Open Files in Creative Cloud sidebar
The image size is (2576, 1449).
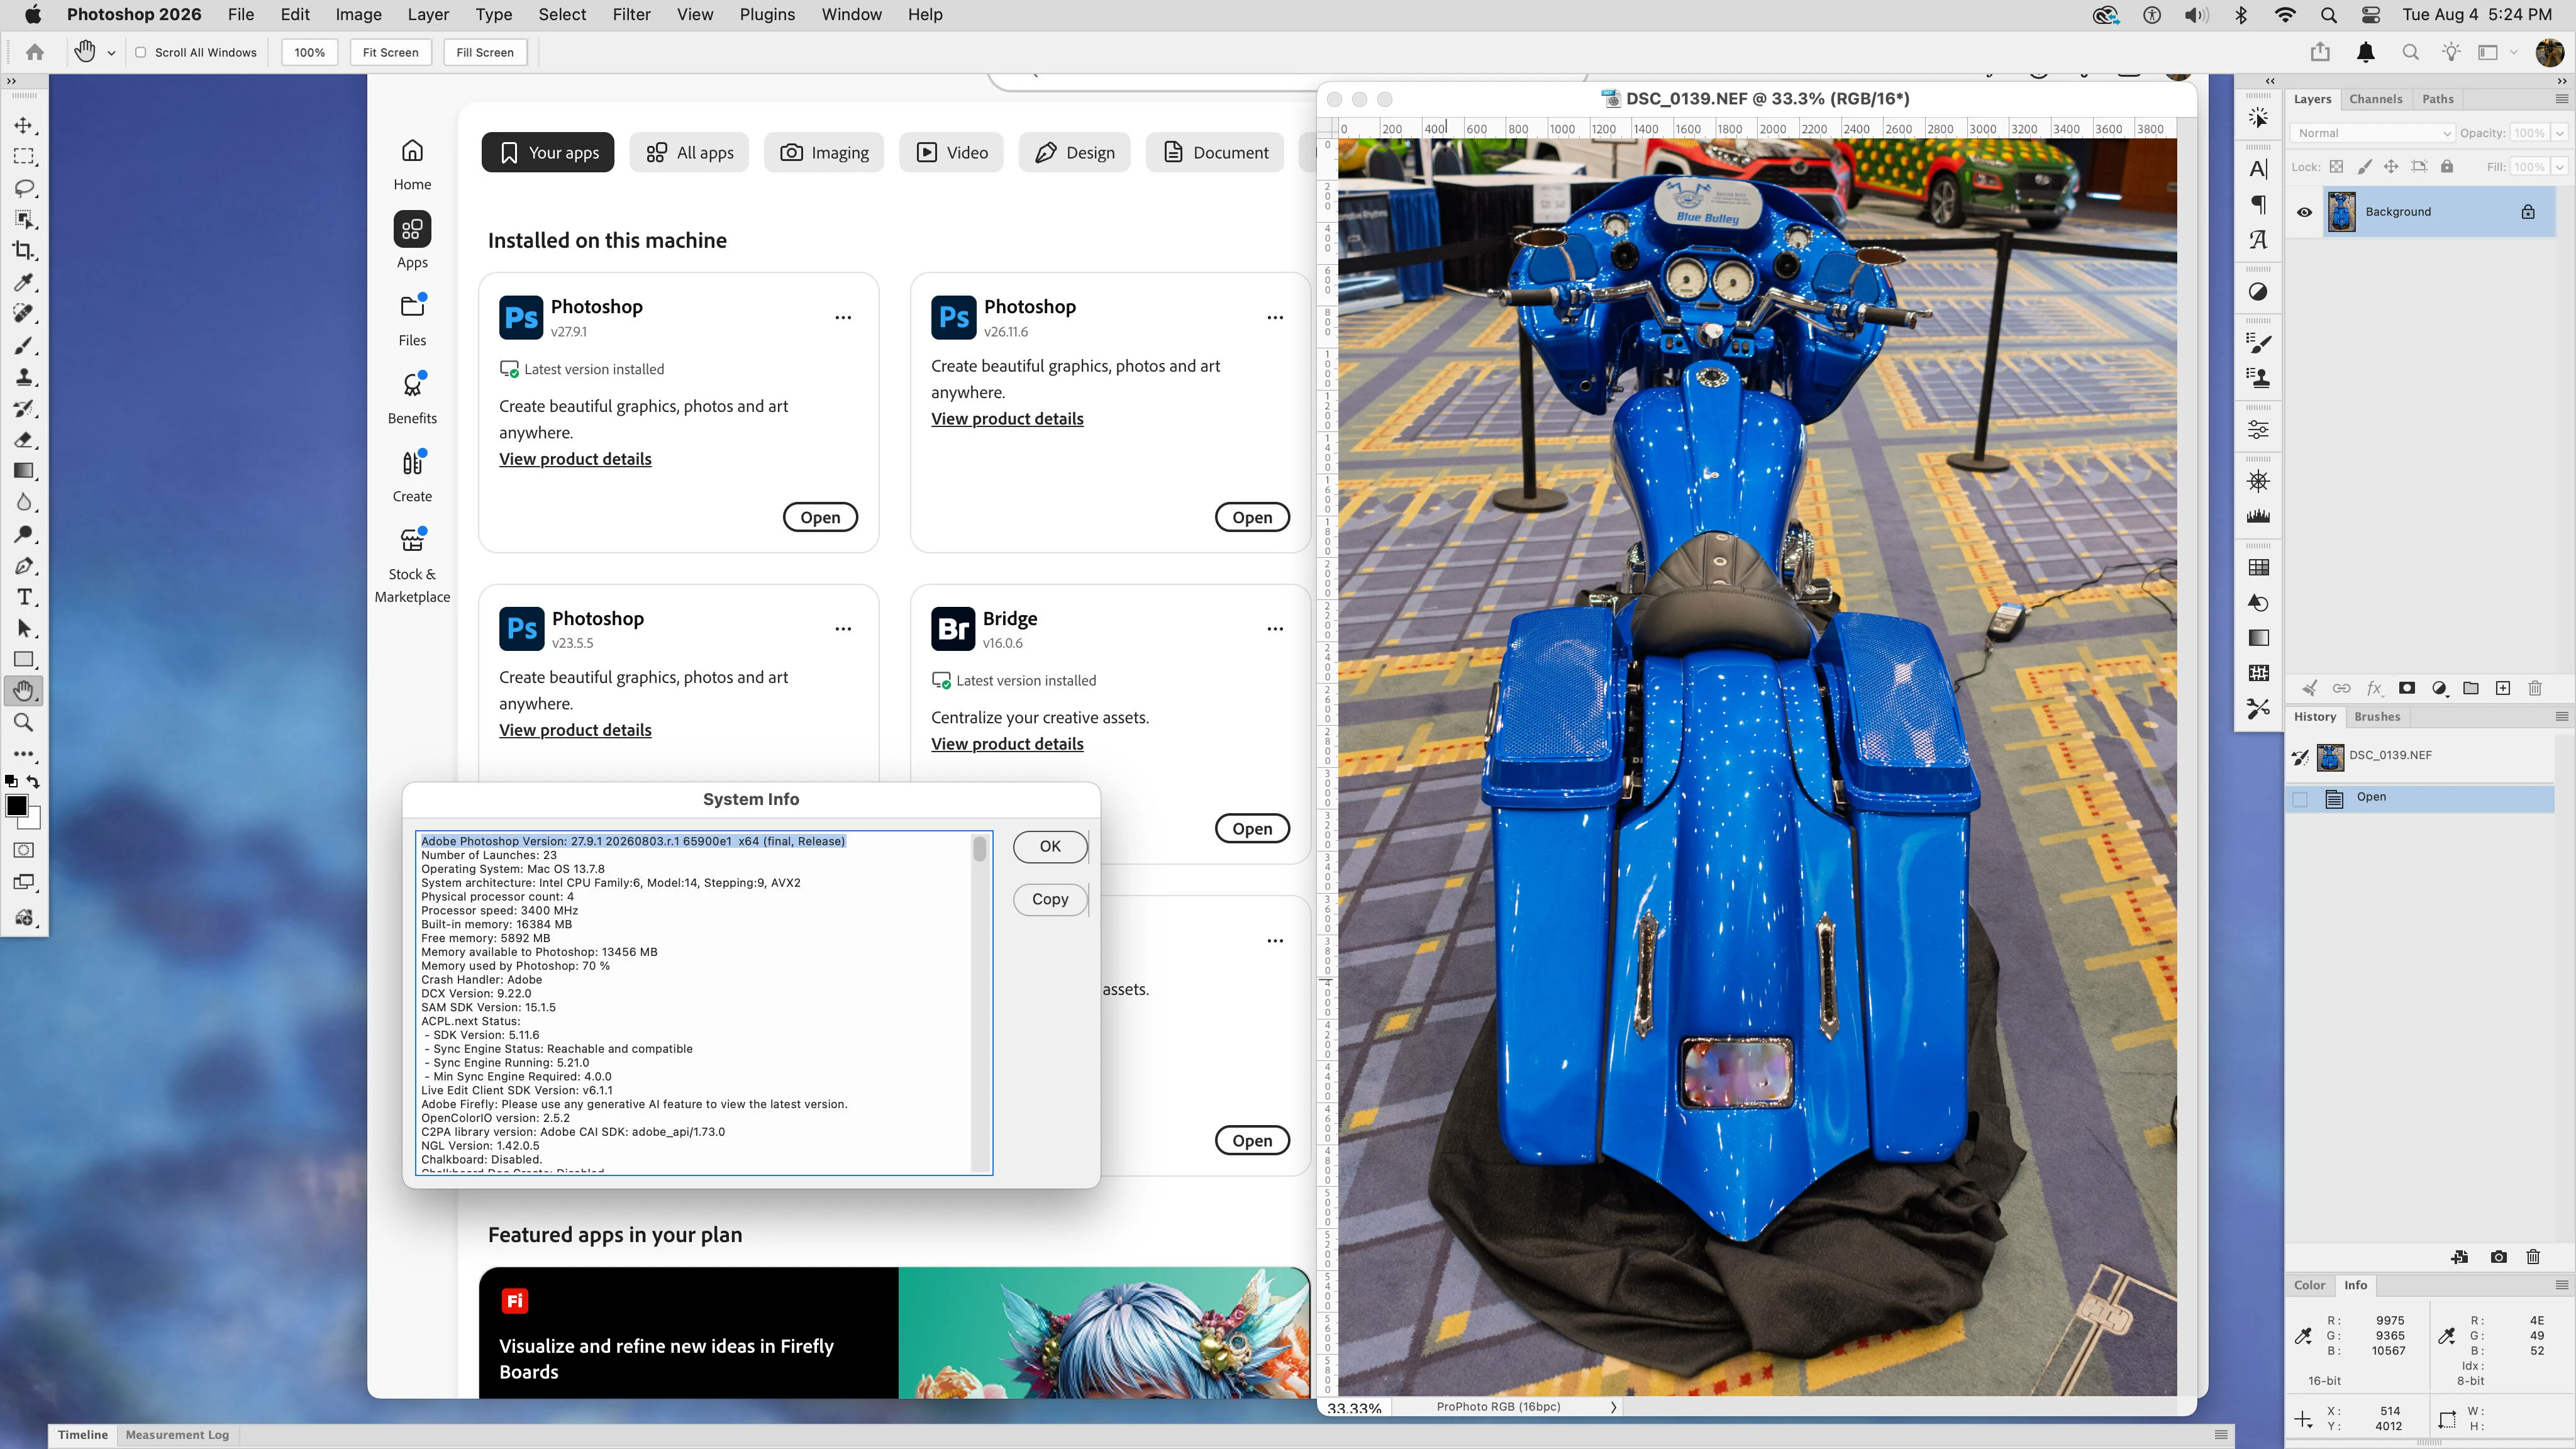pyautogui.click(x=412, y=319)
